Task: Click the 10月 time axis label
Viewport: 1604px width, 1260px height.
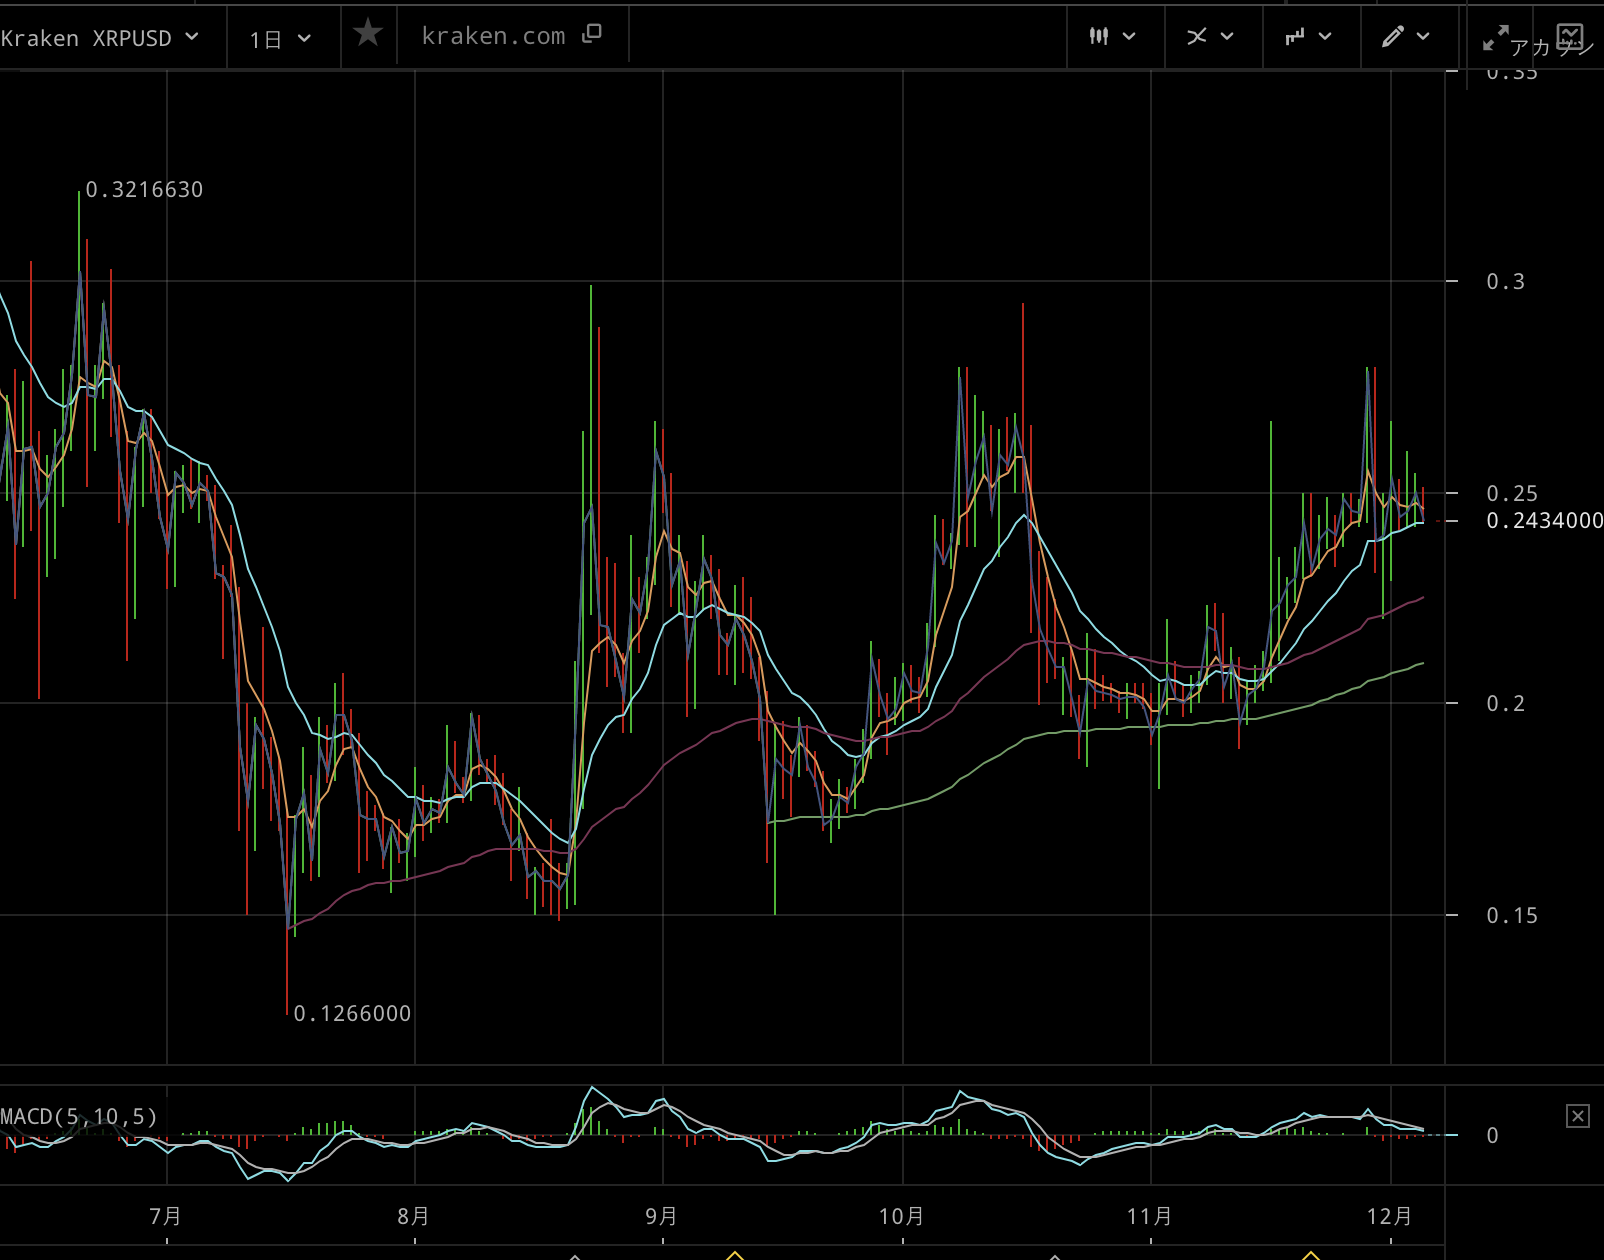Action: coord(902,1217)
